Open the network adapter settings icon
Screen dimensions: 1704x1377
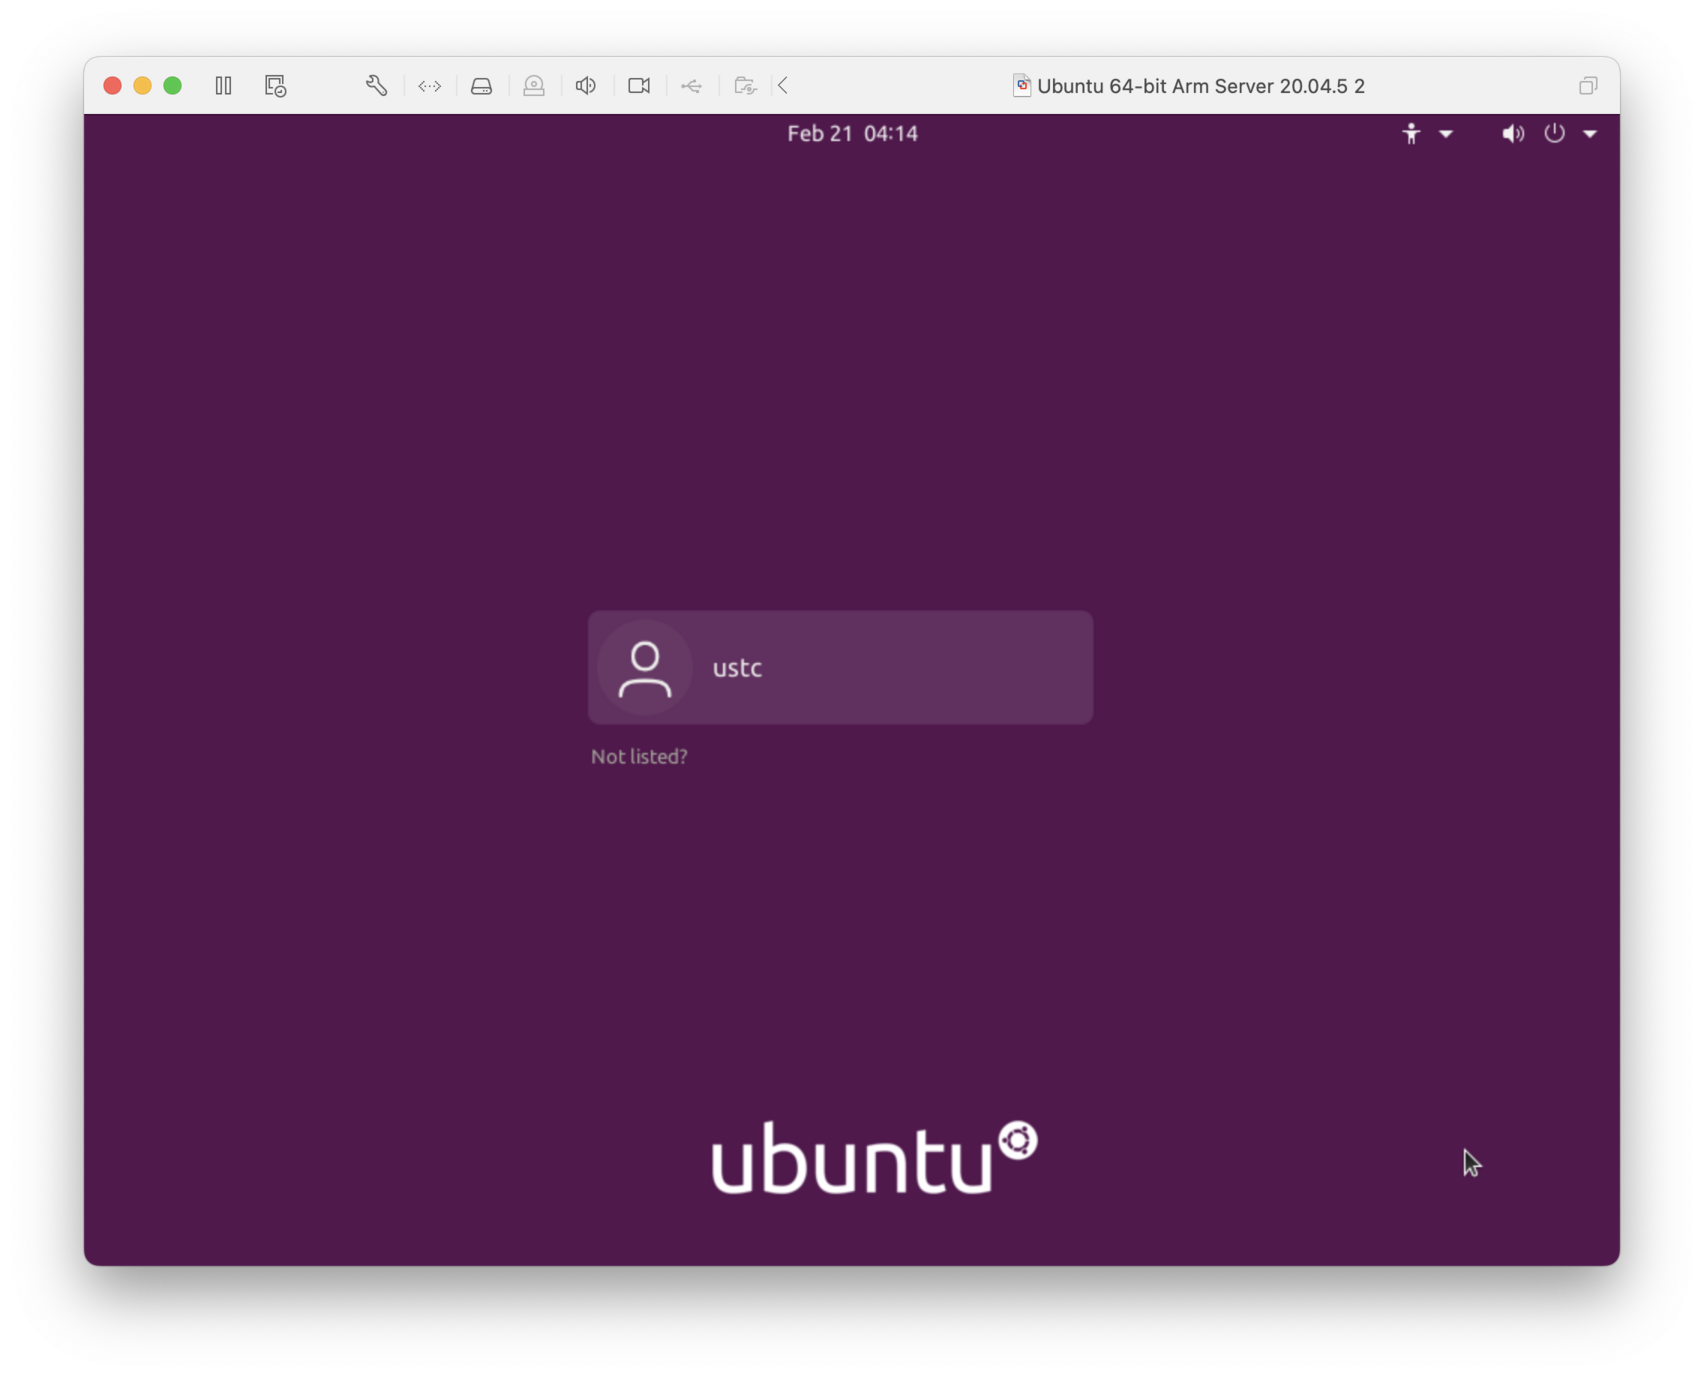click(429, 86)
